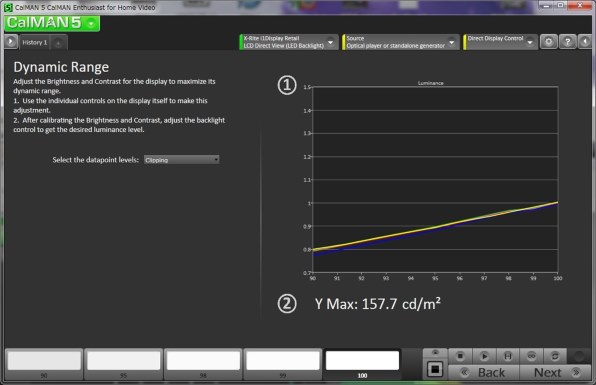Screen dimensions: 596x385
Task: Add a new history tab
Action: (x=58, y=43)
